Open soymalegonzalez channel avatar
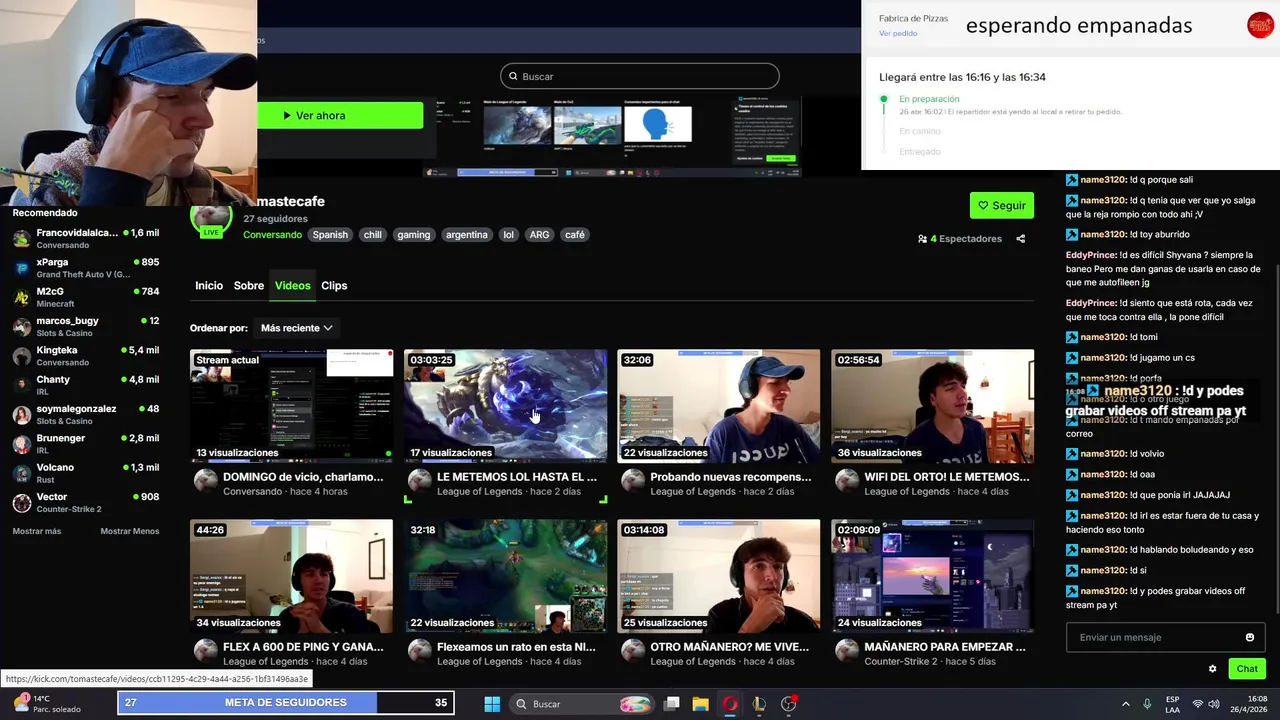The width and height of the screenshot is (1280, 720). tap(21, 414)
